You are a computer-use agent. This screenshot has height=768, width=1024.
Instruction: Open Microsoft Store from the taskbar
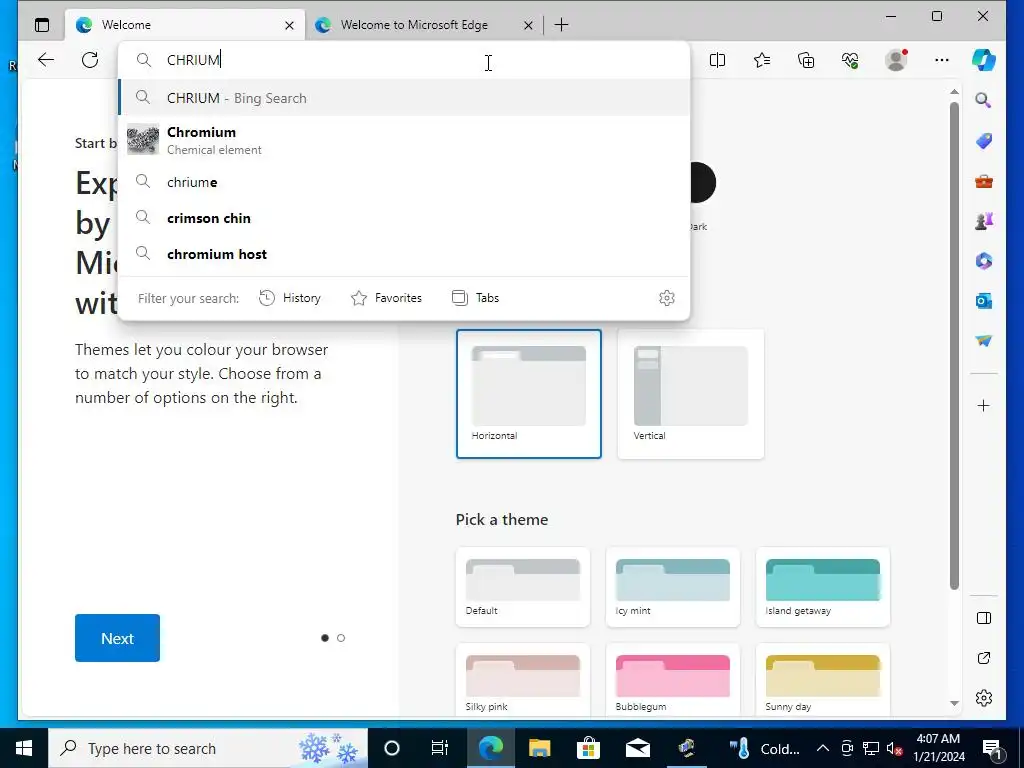[588, 748]
